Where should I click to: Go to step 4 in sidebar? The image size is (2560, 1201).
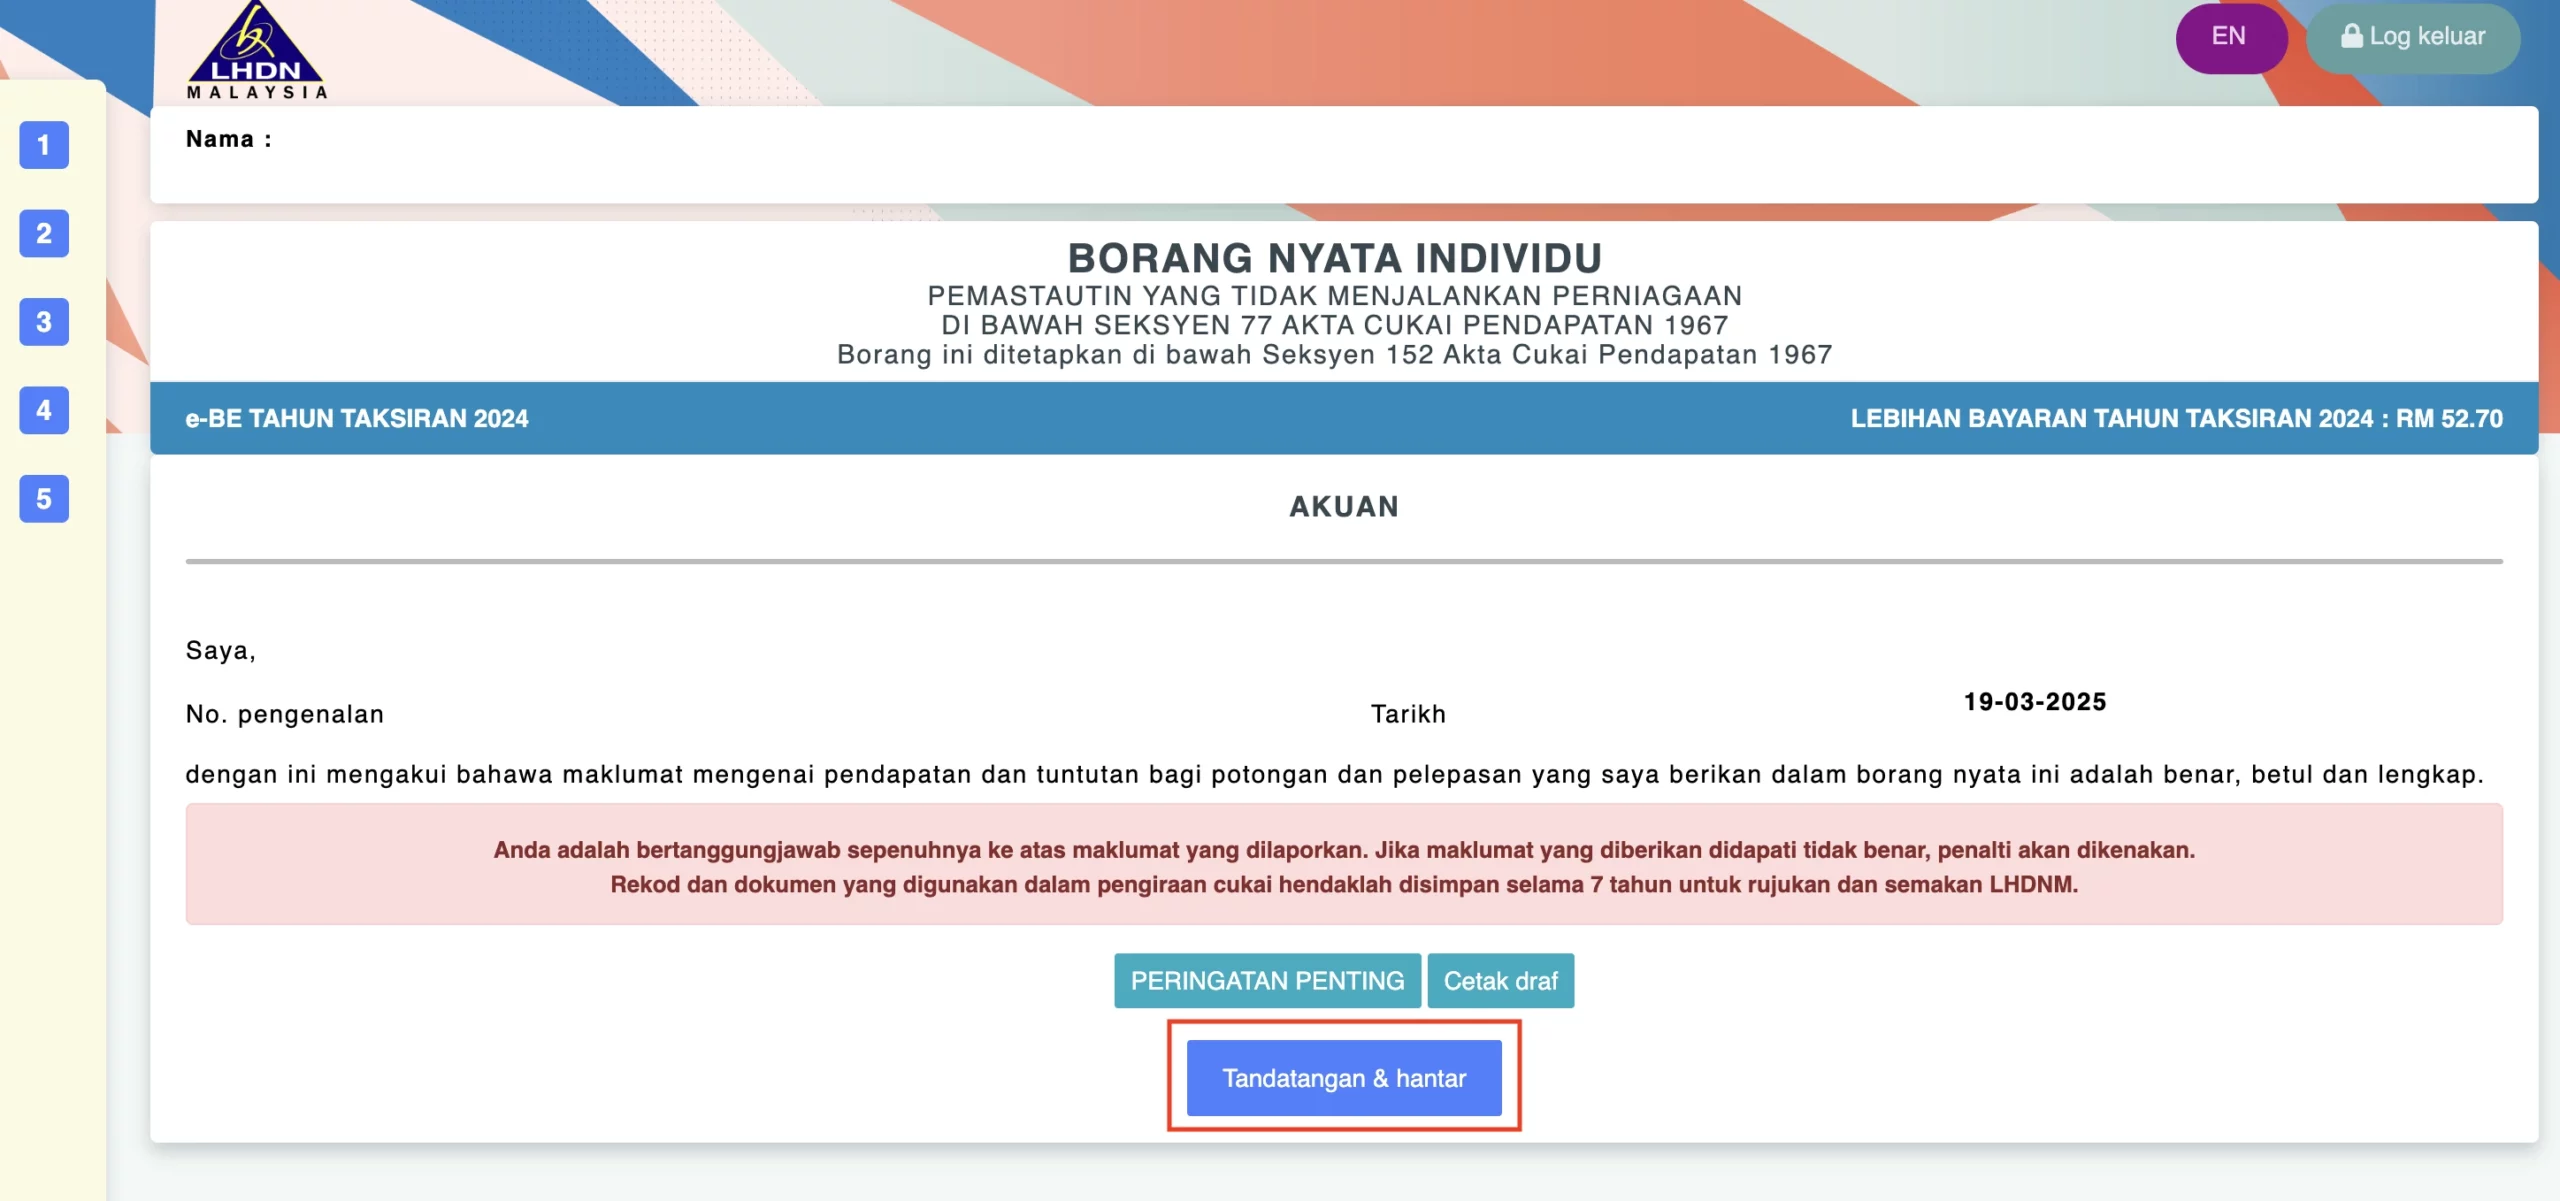(x=44, y=410)
